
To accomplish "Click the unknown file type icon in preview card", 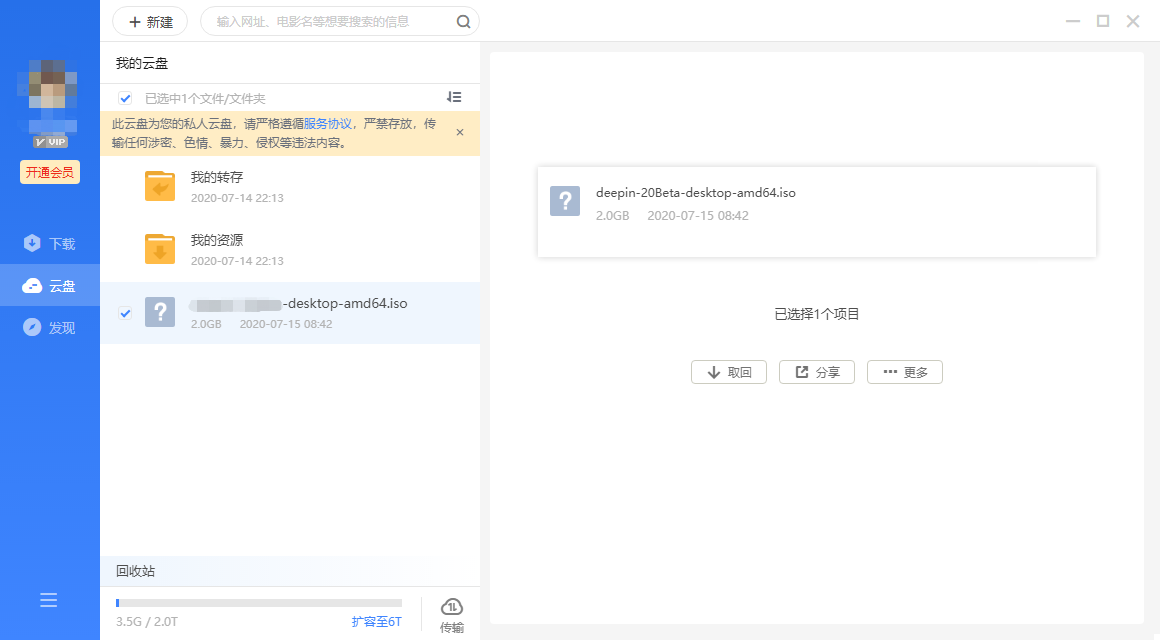I will tap(565, 200).
